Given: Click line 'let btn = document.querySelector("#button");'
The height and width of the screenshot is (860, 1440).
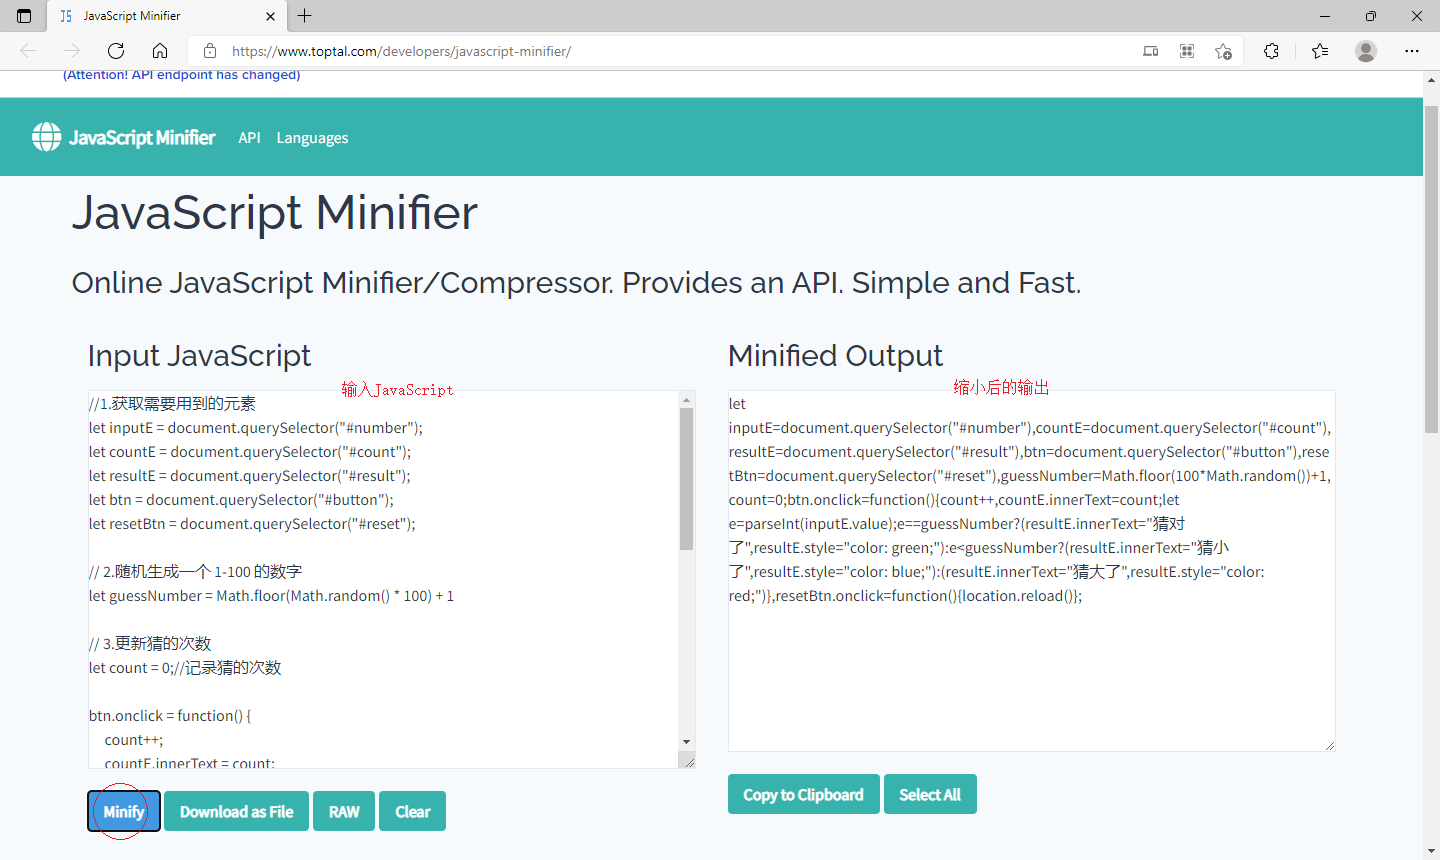Looking at the screenshot, I should pyautogui.click(x=241, y=500).
